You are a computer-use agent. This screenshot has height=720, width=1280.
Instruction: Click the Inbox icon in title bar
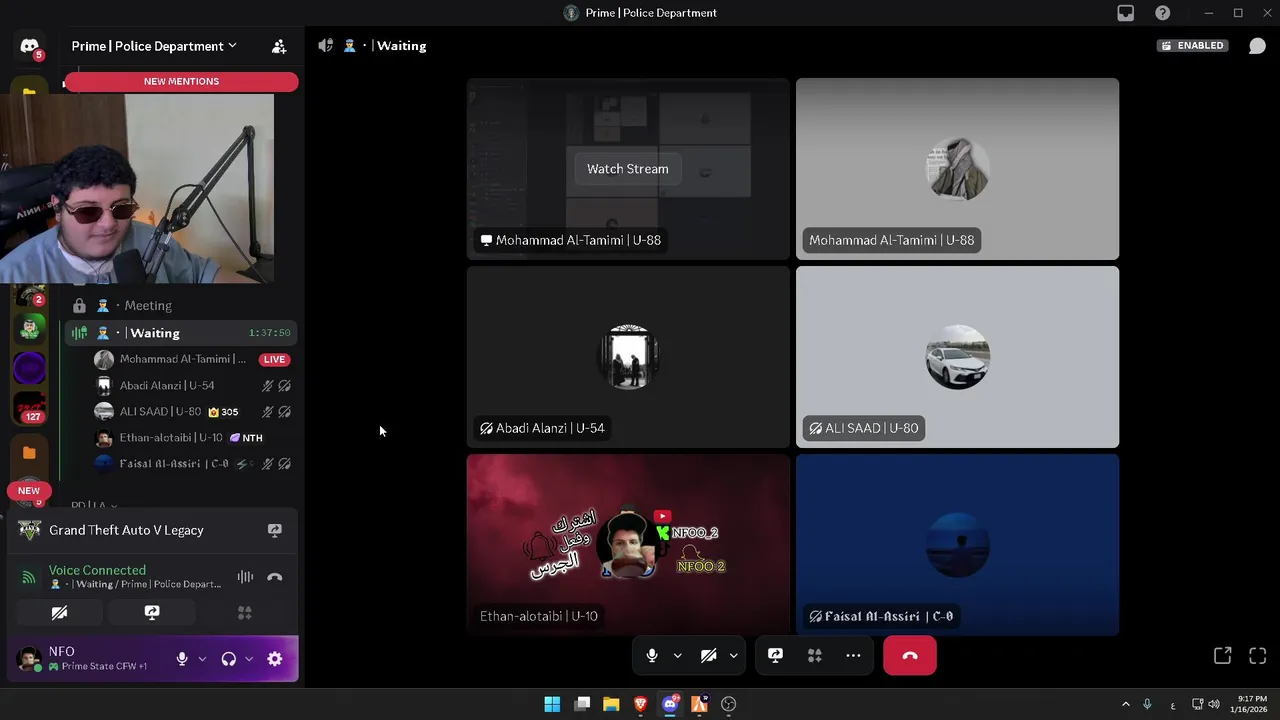coord(1126,13)
